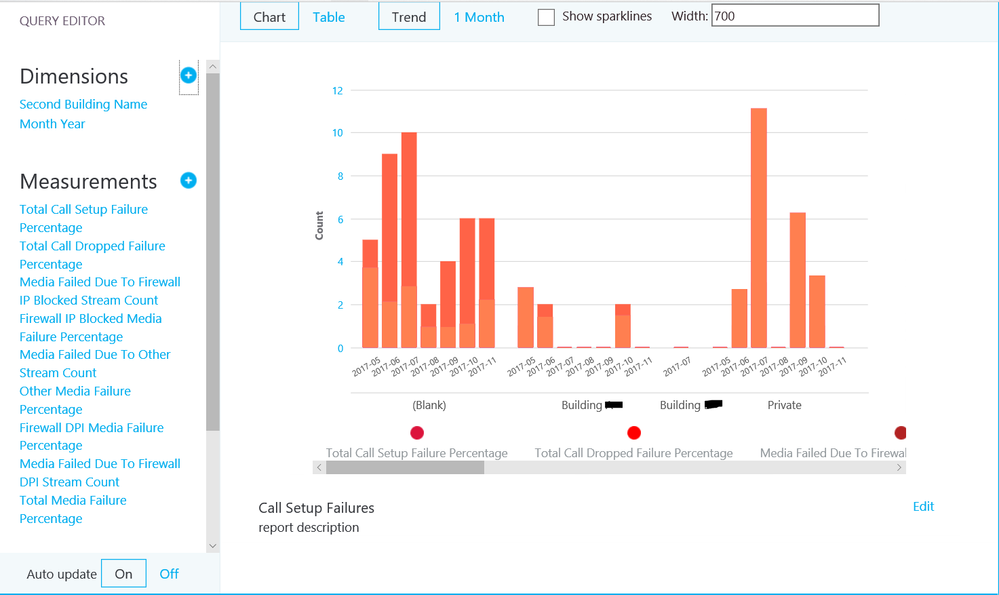This screenshot has width=999, height=595.
Task: Click the Call Setup Failures title
Action: tap(316, 508)
